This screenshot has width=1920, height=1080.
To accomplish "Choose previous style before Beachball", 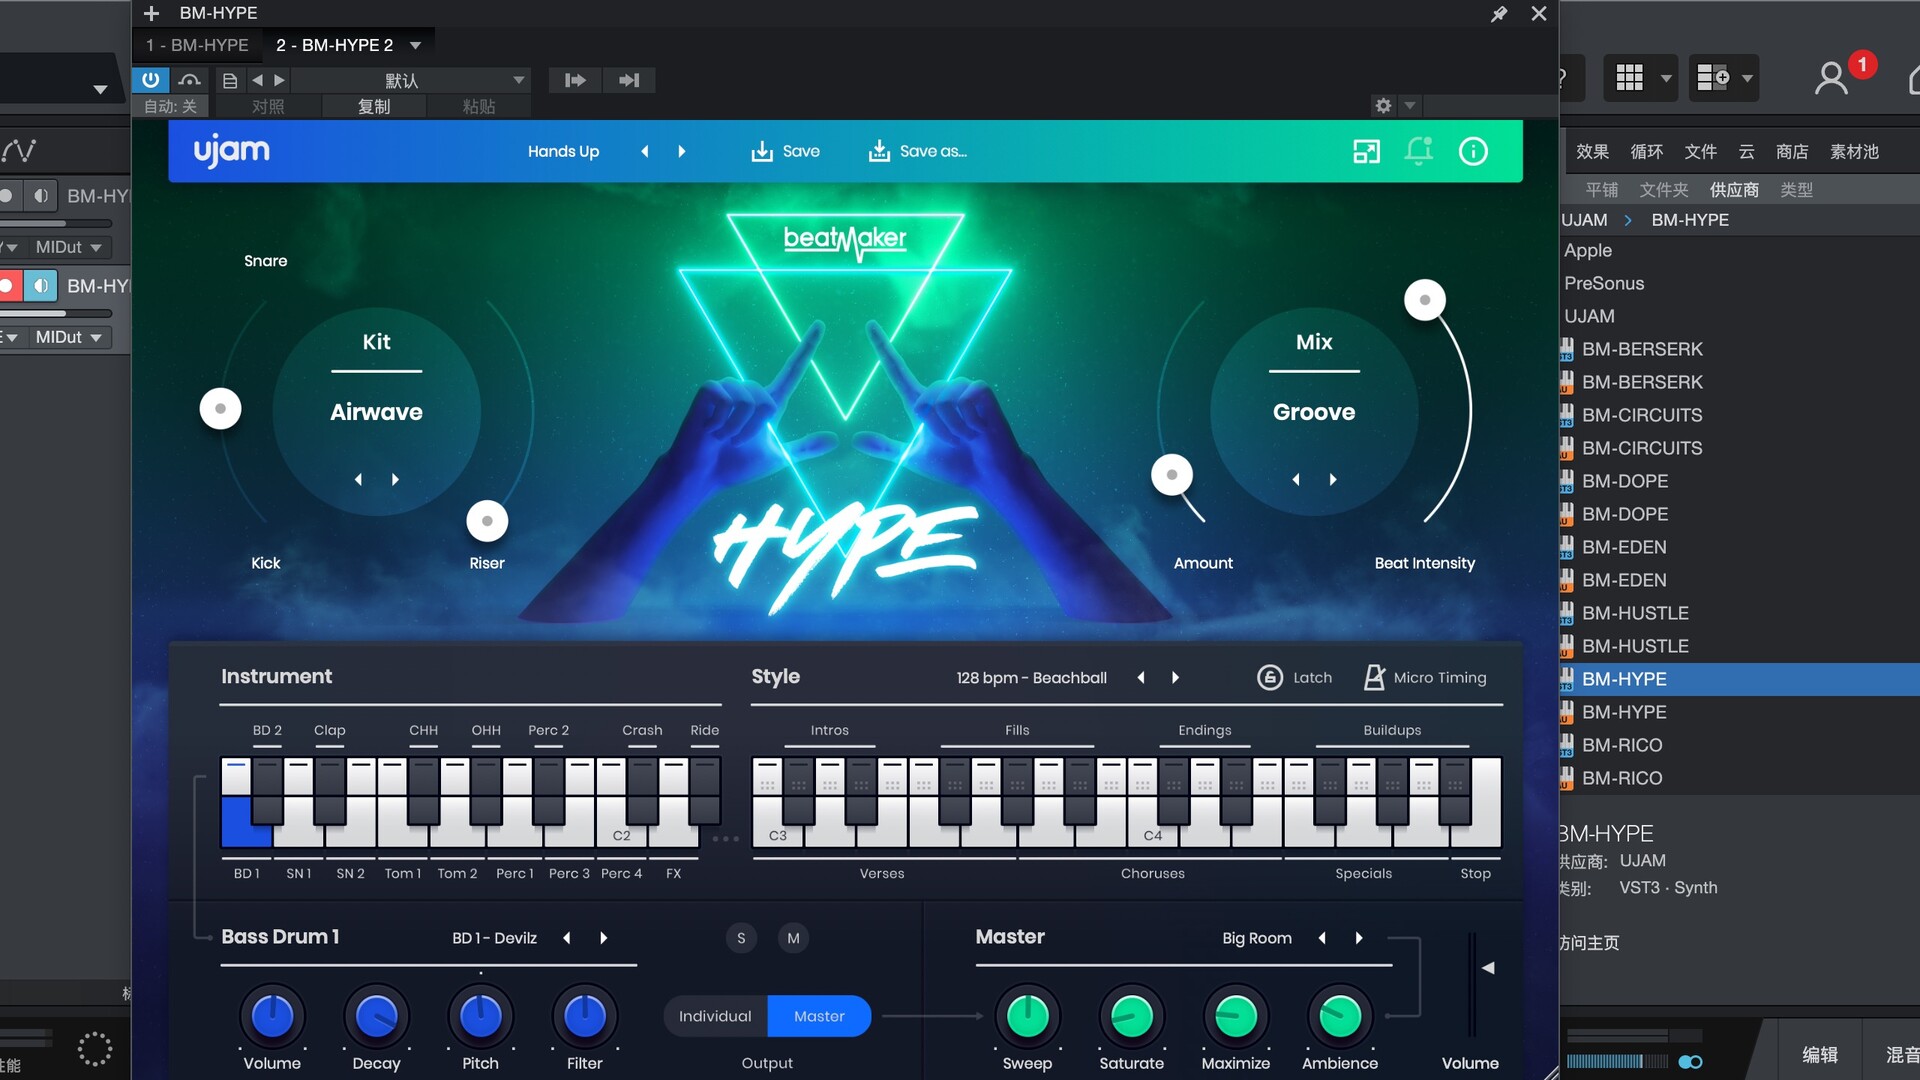I will pyautogui.click(x=1141, y=677).
